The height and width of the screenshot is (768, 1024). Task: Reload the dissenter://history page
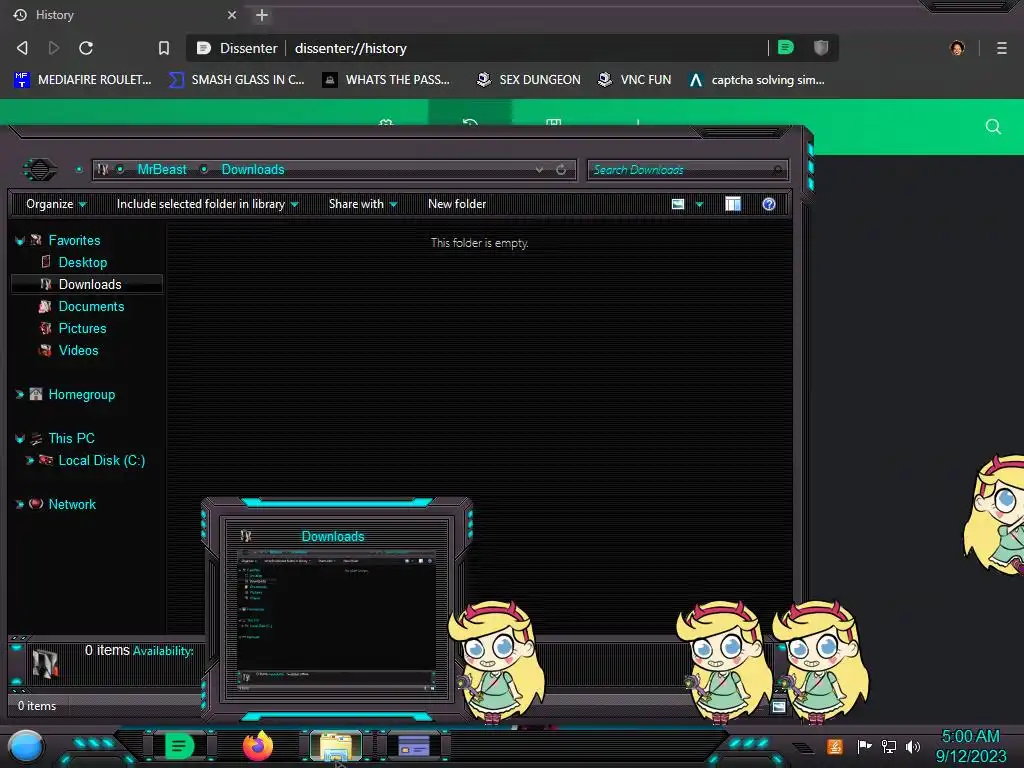pos(86,48)
